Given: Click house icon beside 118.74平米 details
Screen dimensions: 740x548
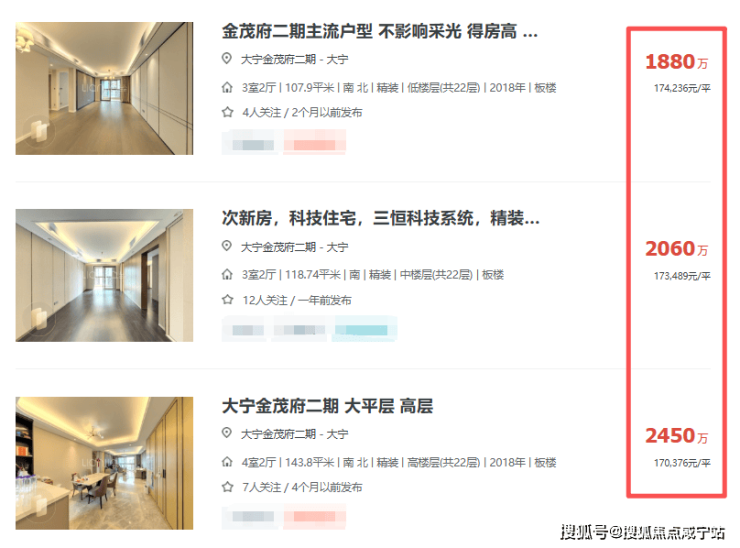Looking at the screenshot, I should tap(227, 274).
